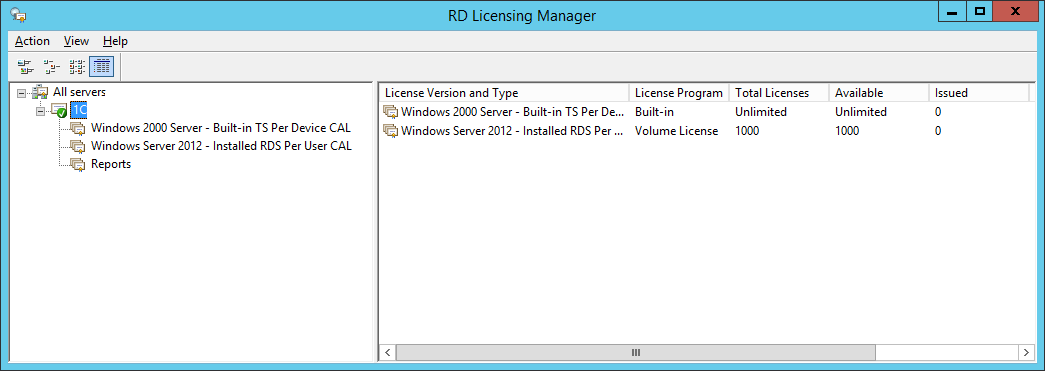Click the Windows Server 2012 tree node icon
1045x371 pixels.
(78, 146)
